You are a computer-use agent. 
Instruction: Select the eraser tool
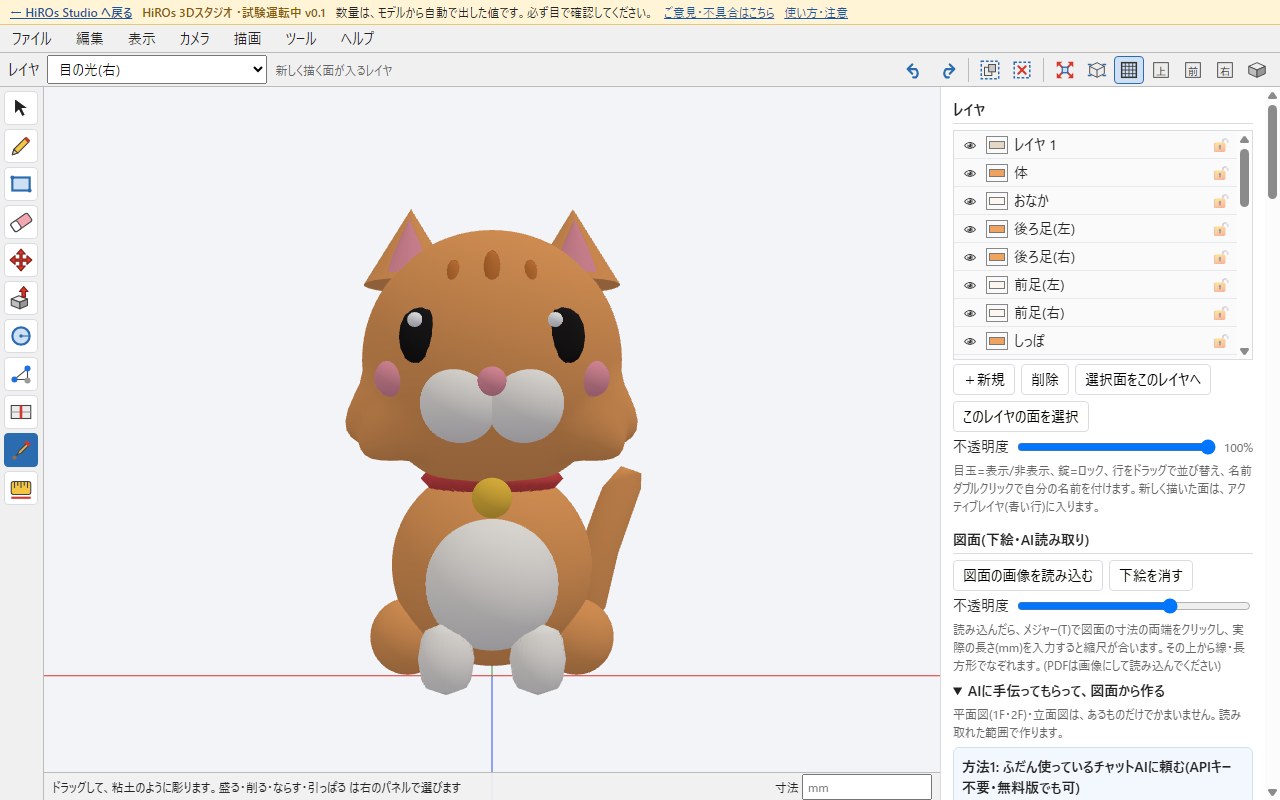point(21,222)
